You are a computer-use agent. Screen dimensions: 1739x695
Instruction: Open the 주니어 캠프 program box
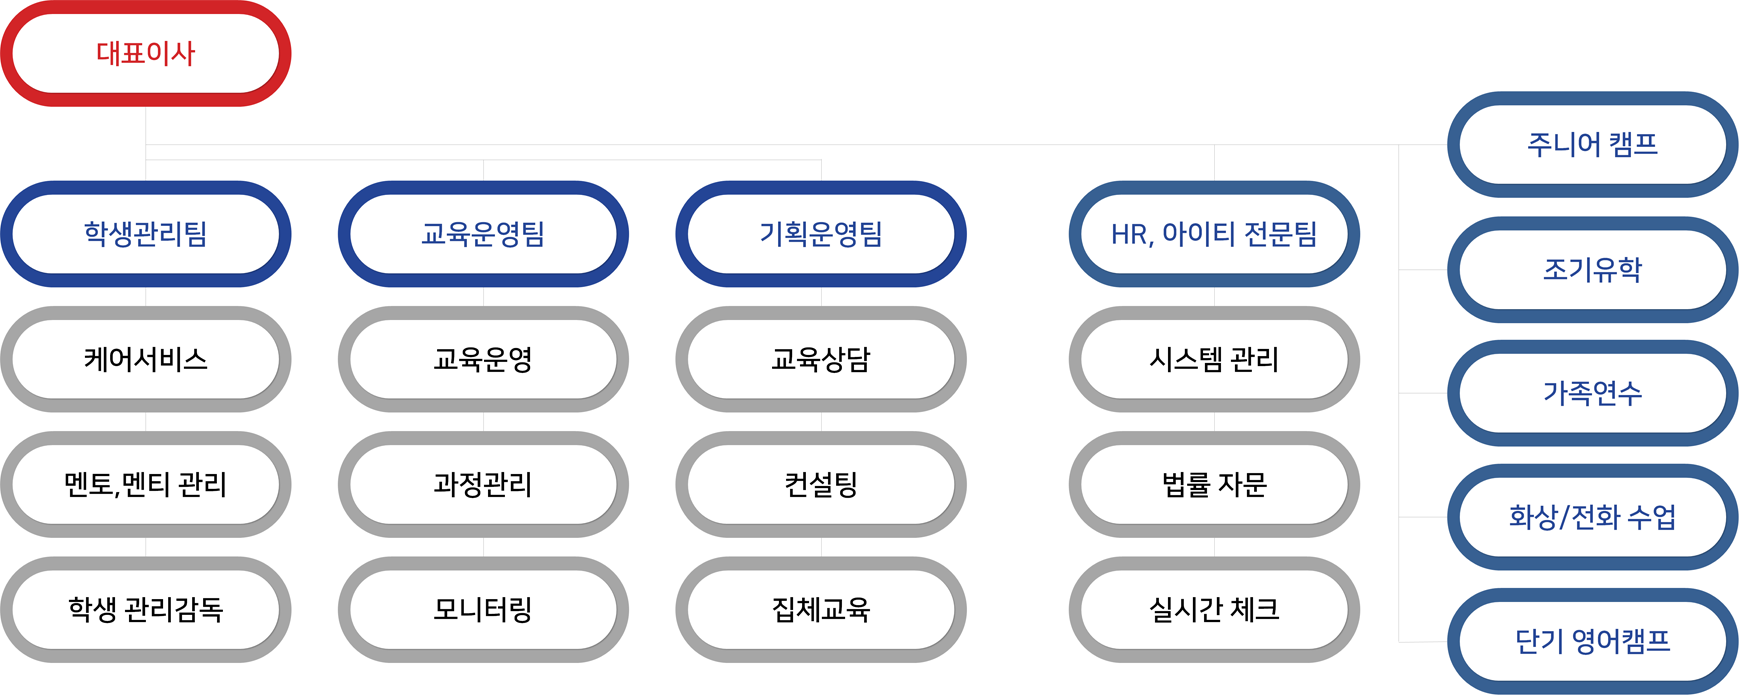tap(1593, 145)
